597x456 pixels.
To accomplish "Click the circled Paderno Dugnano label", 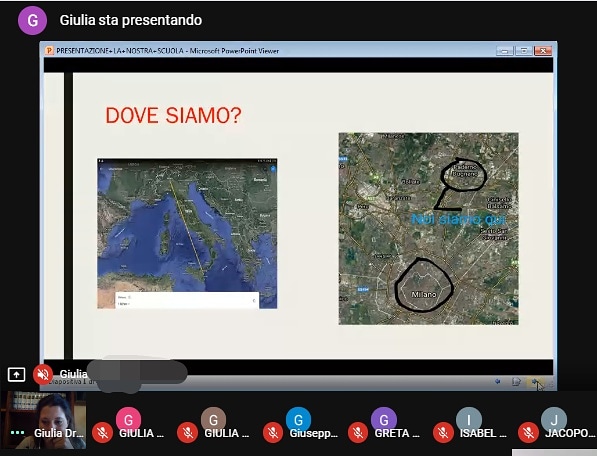I will [x=464, y=171].
